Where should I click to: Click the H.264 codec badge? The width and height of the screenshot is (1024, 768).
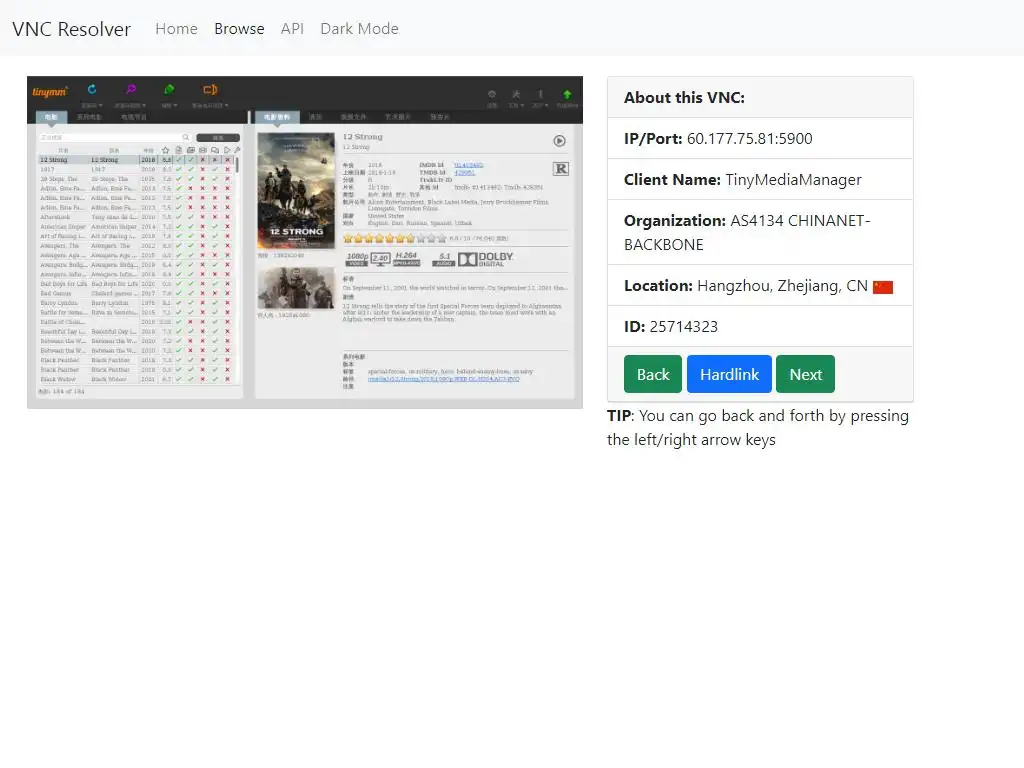click(x=406, y=259)
